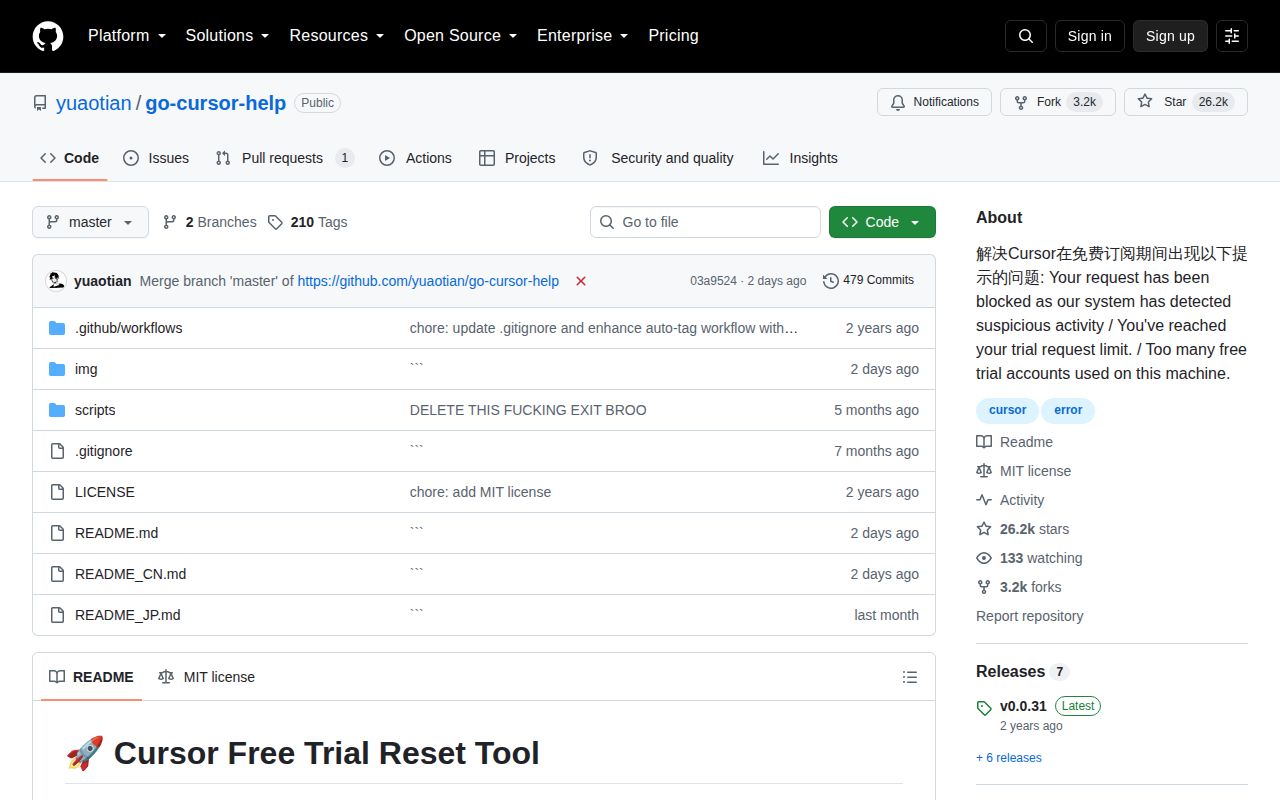Click the book icon beside Readme sidebar
Viewport: 1280px width, 800px height.
984,442
